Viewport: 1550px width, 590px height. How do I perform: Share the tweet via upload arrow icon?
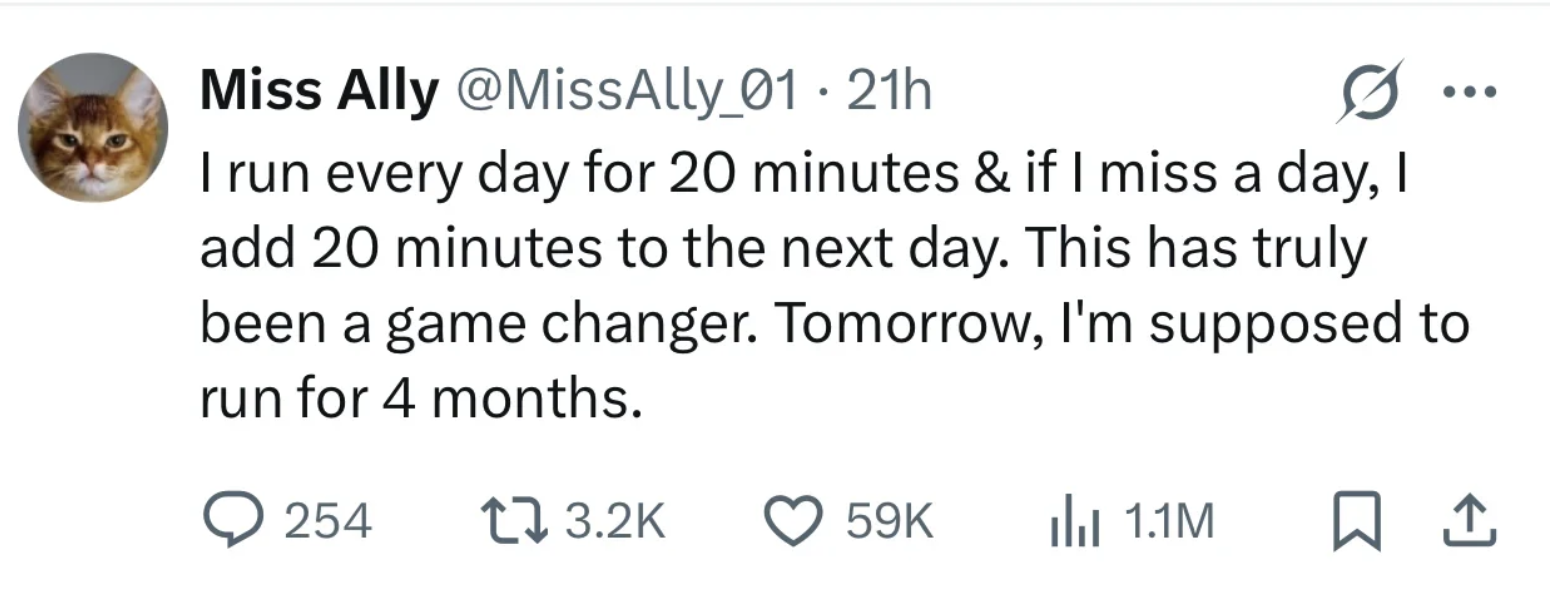[1469, 522]
